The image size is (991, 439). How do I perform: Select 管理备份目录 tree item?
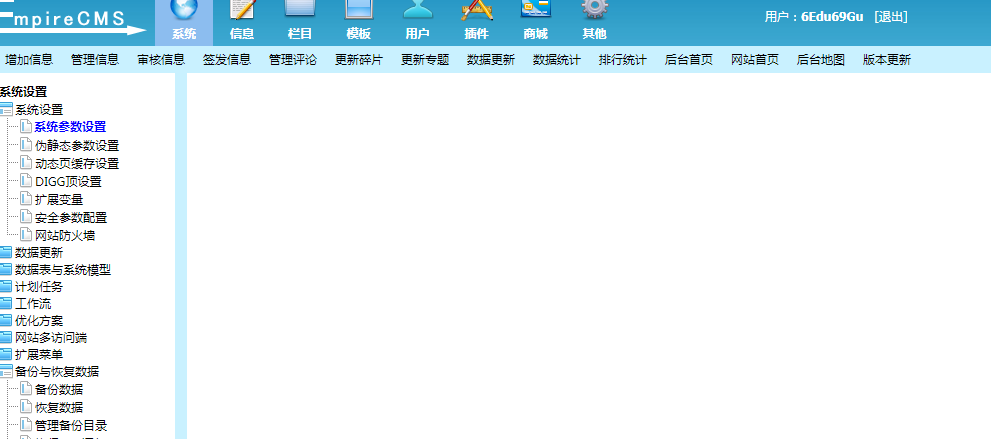71,425
